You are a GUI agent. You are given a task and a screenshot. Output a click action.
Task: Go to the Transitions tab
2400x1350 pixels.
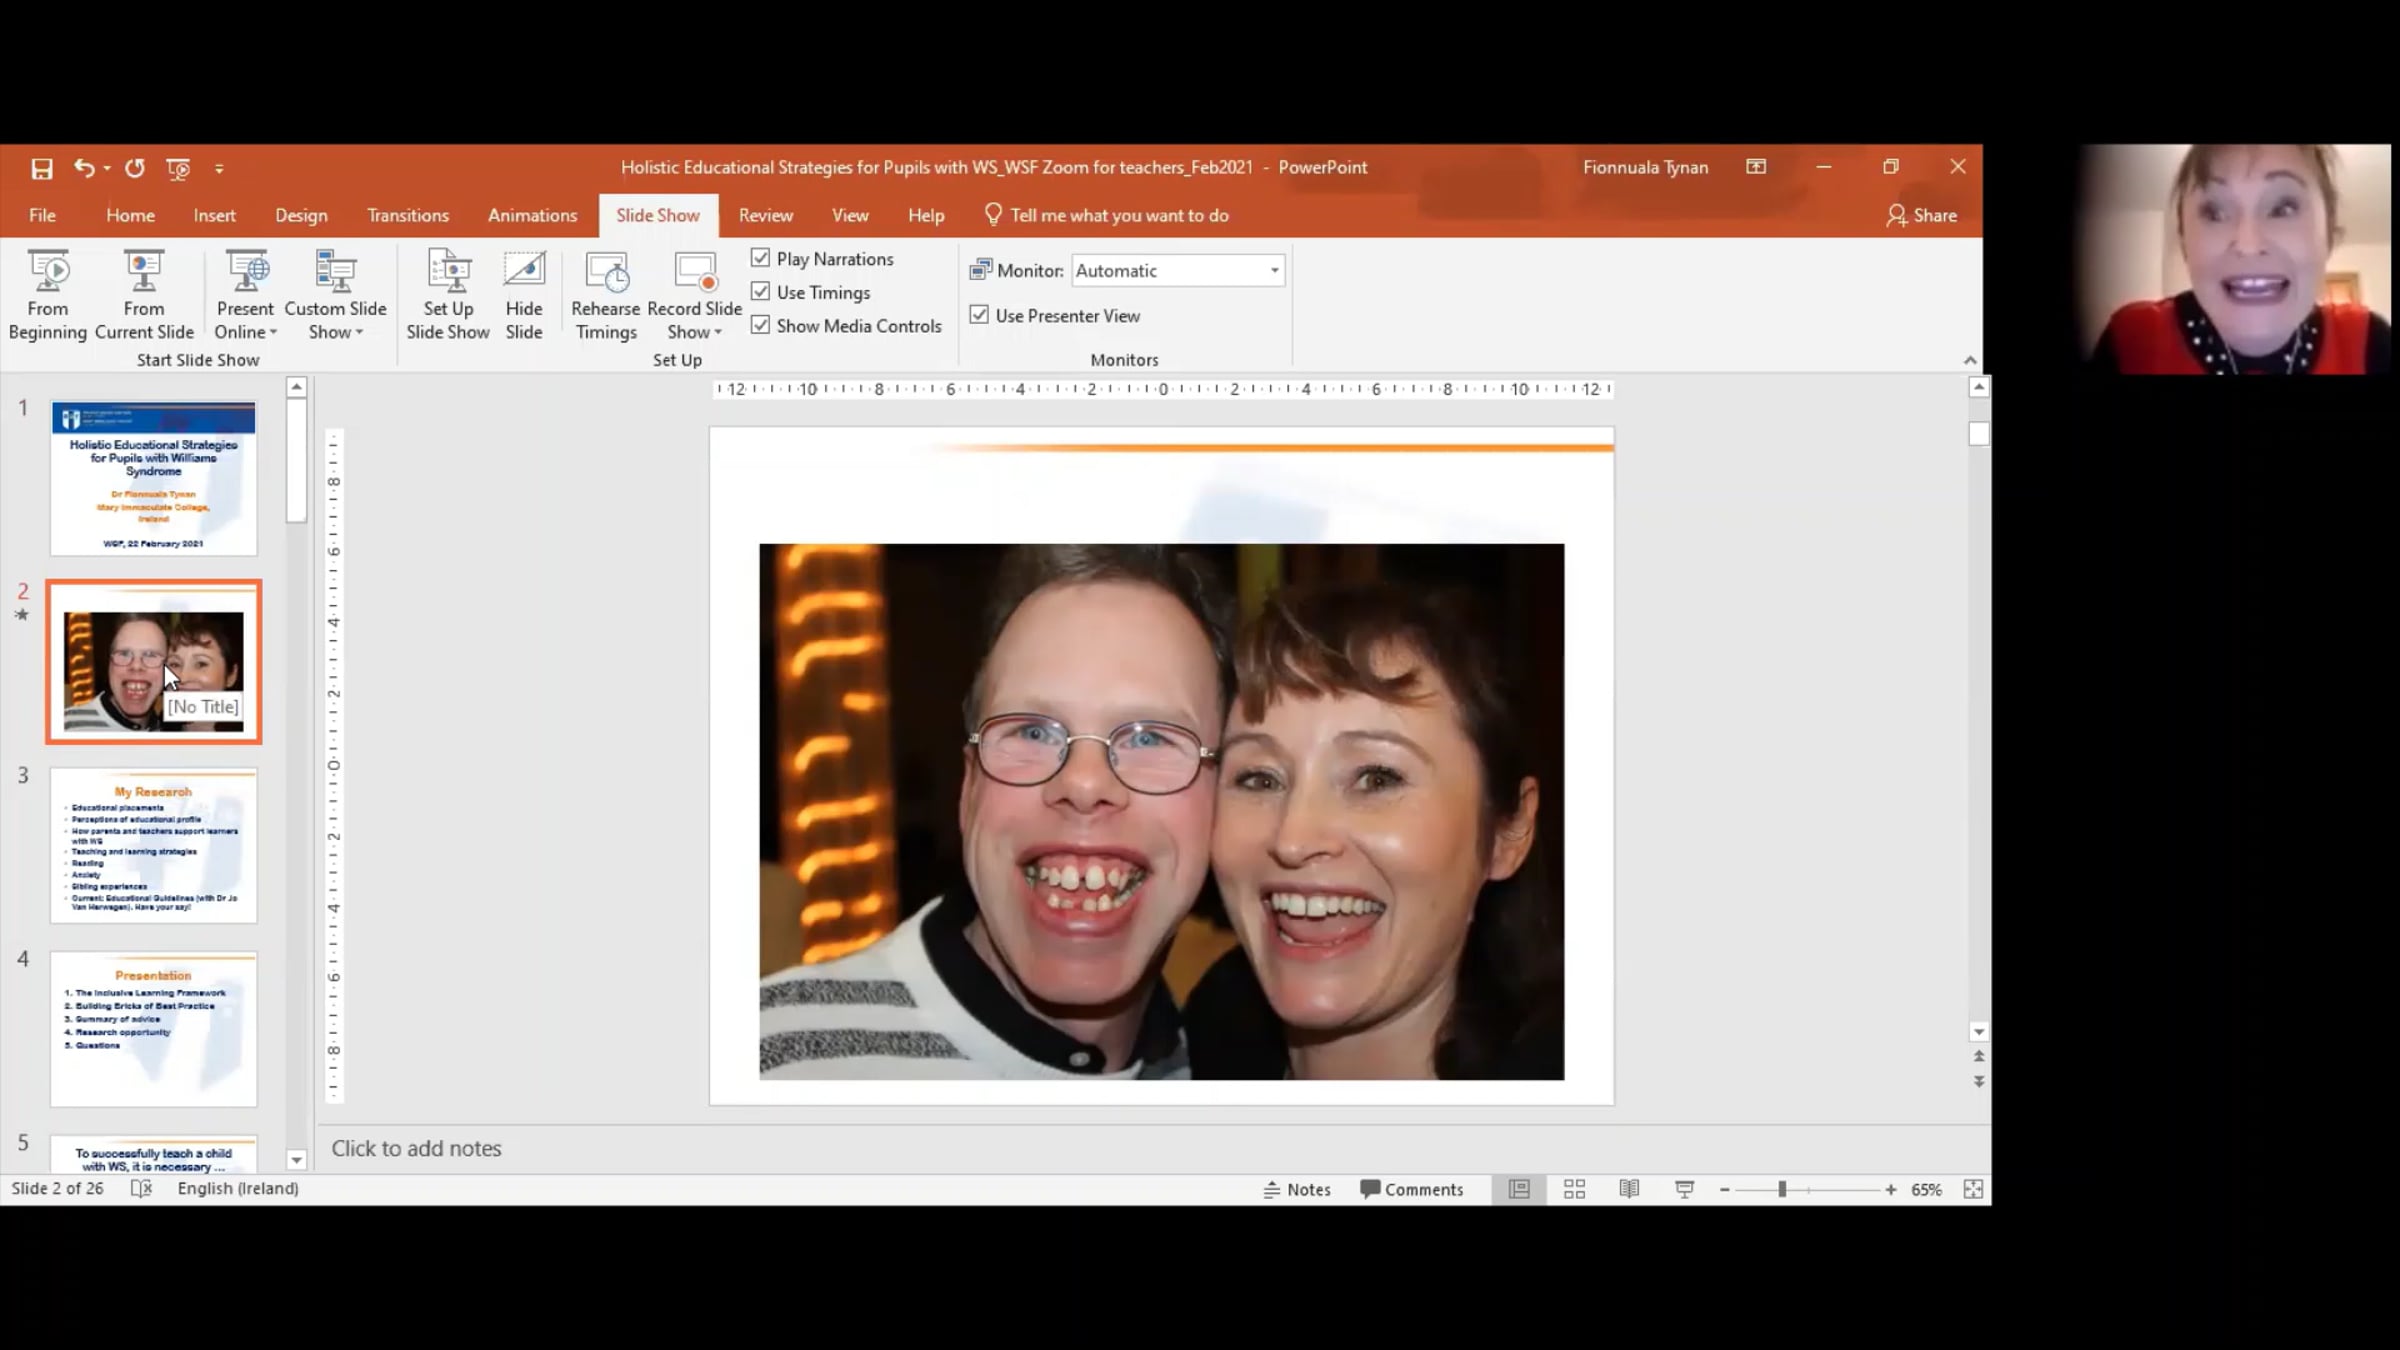click(x=408, y=215)
